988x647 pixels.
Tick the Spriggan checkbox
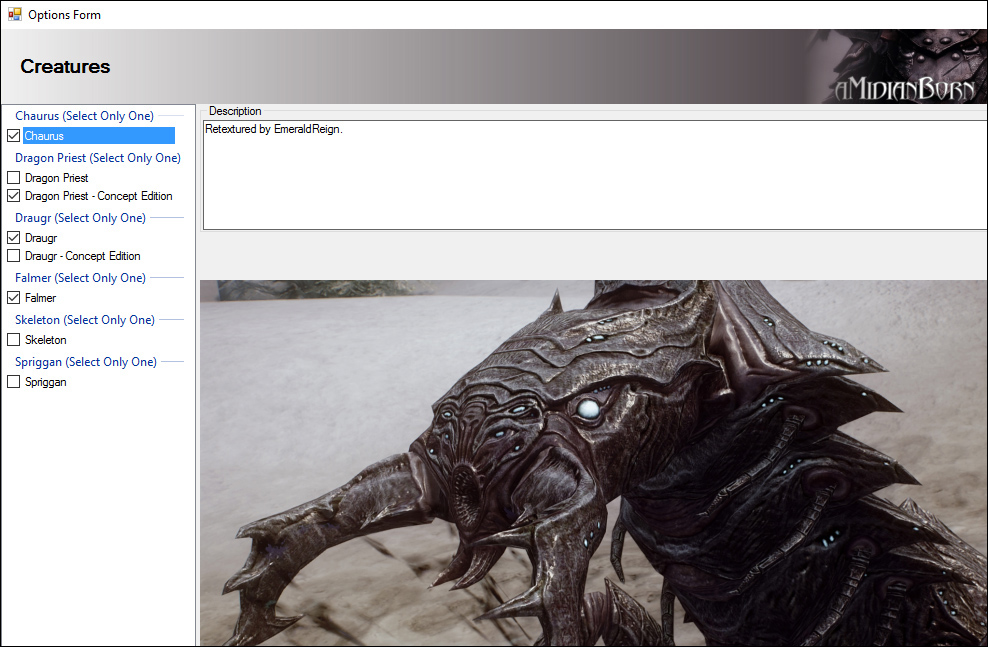[13, 382]
